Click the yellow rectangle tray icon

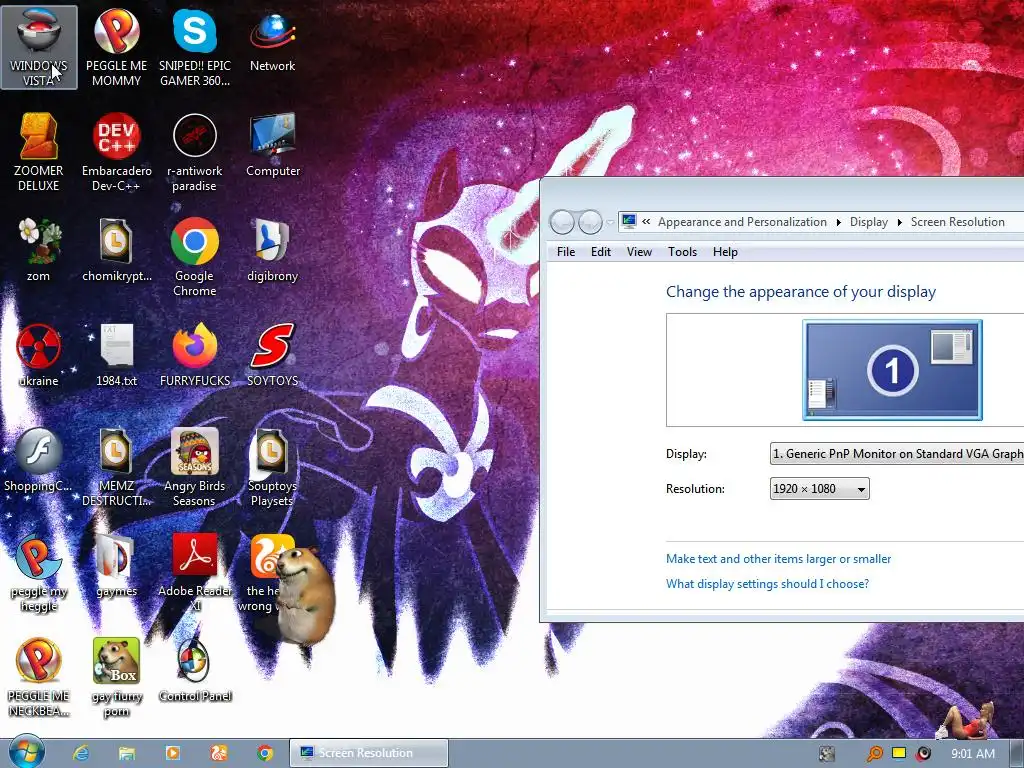[899, 753]
